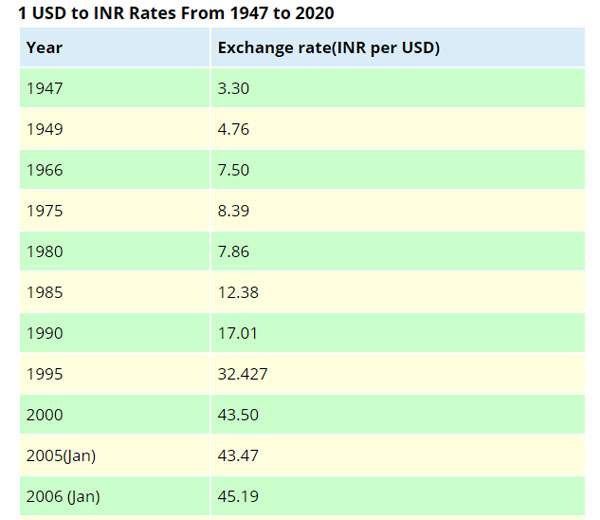Image resolution: width=600 pixels, height=520 pixels.
Task: Click the 1949 year cell
Action: (44, 129)
